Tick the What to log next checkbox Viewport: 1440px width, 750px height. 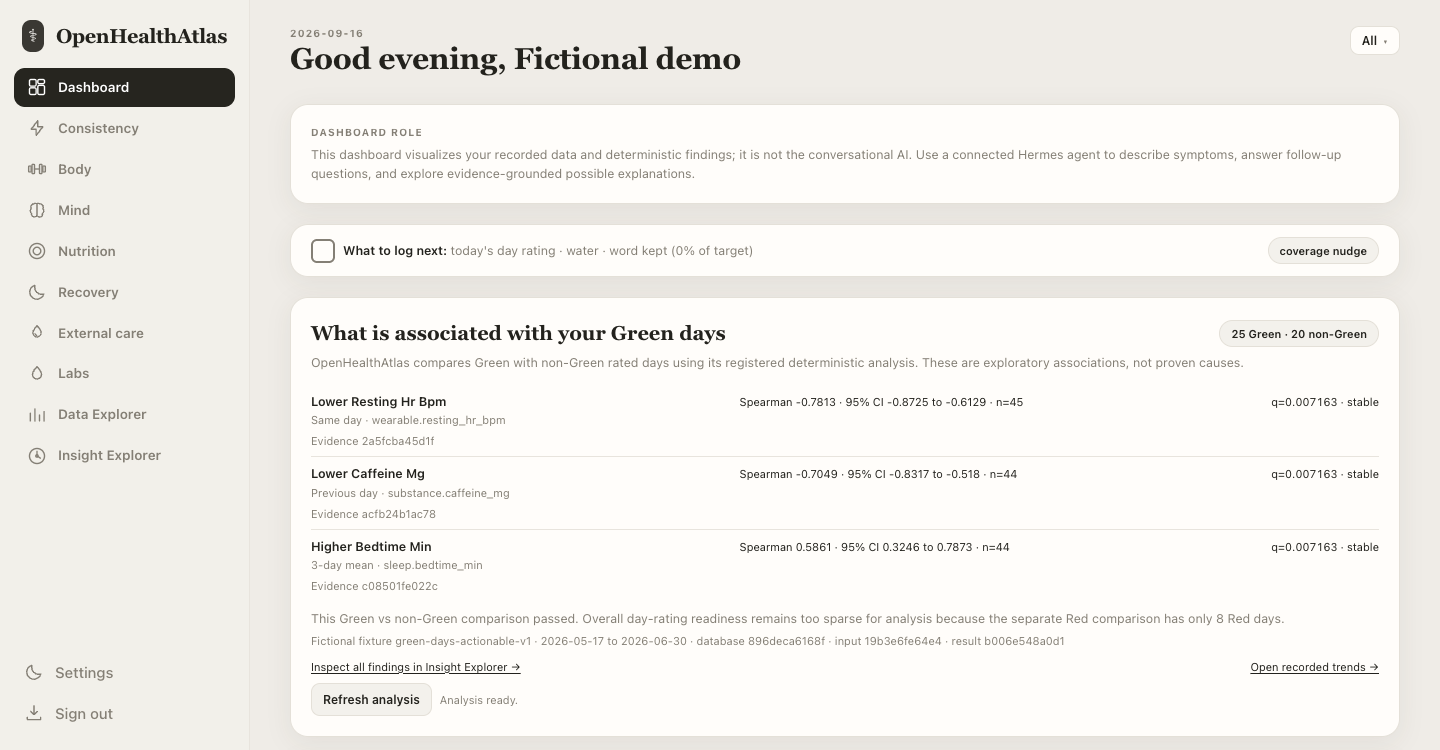tap(323, 251)
